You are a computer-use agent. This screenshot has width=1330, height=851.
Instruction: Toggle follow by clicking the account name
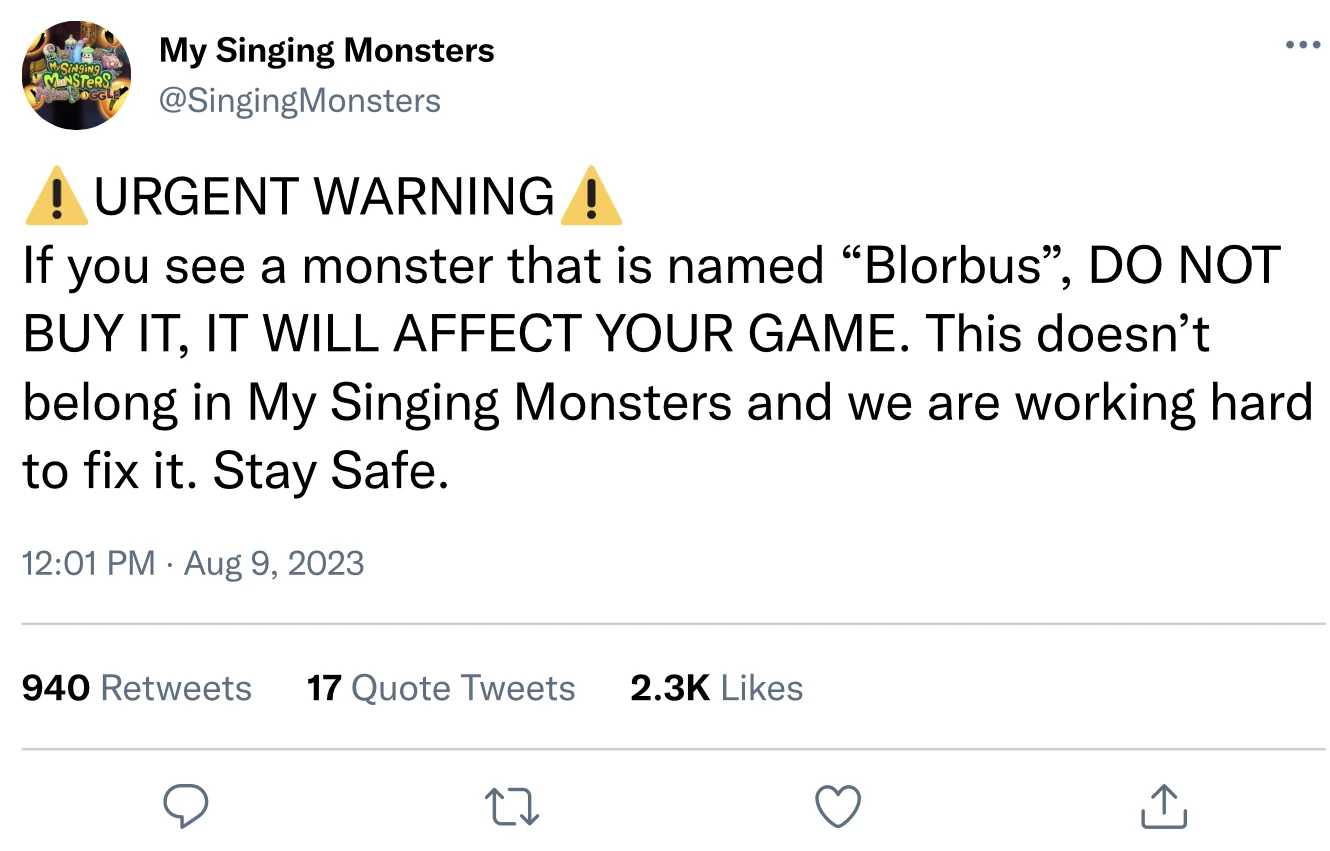click(327, 49)
